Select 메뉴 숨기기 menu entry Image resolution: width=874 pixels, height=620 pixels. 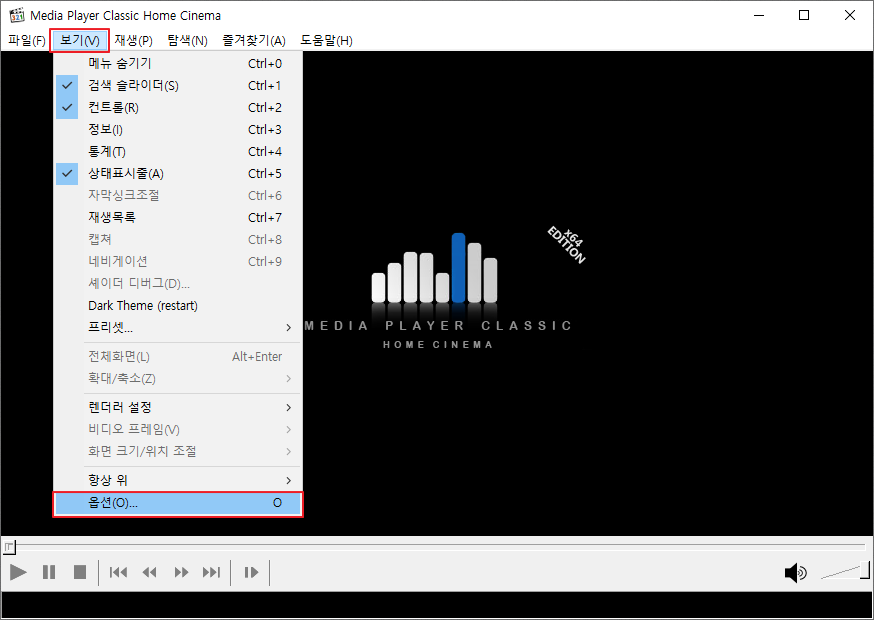178,64
